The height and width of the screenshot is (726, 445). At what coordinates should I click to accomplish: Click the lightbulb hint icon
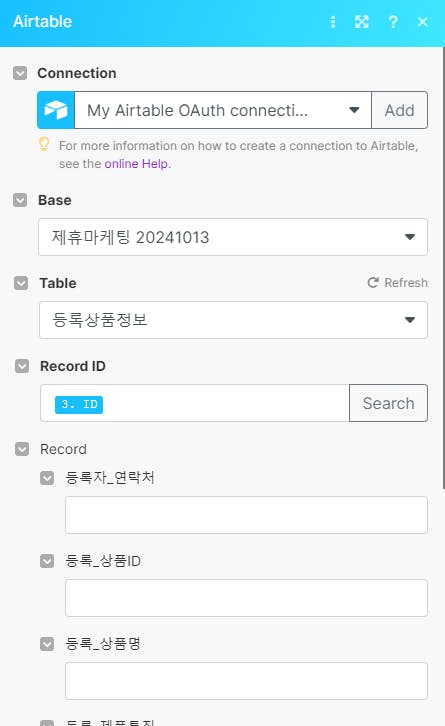pos(44,144)
